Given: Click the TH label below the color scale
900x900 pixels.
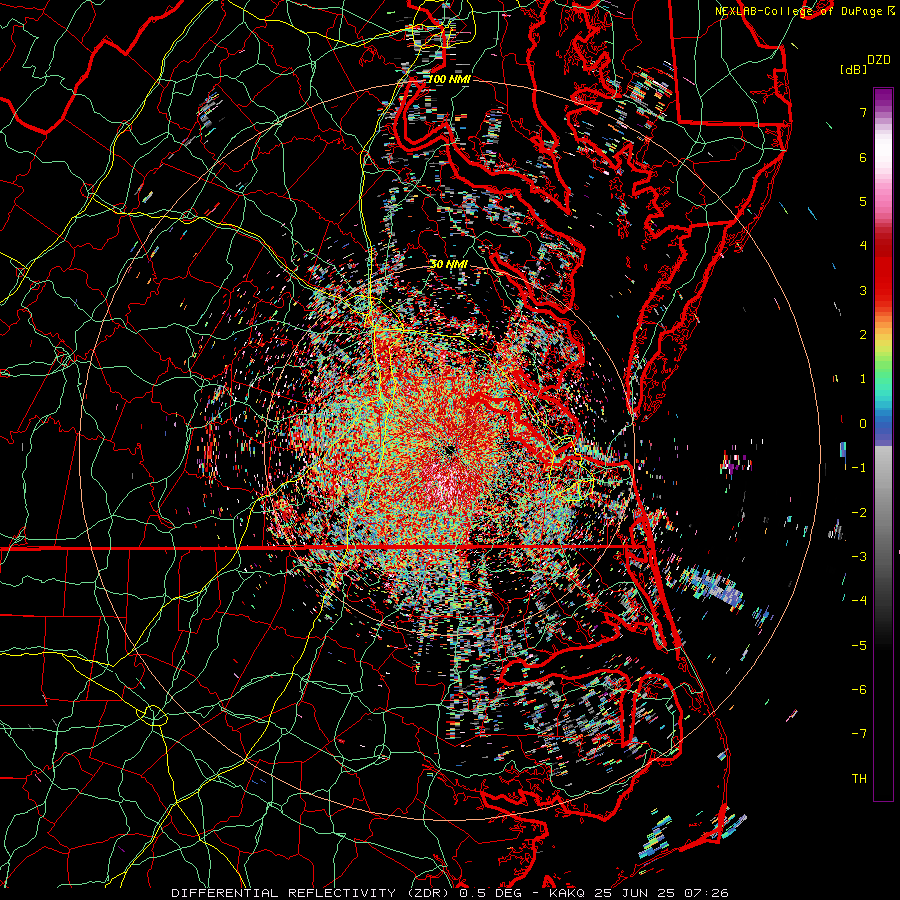Looking at the screenshot, I should click(859, 779).
